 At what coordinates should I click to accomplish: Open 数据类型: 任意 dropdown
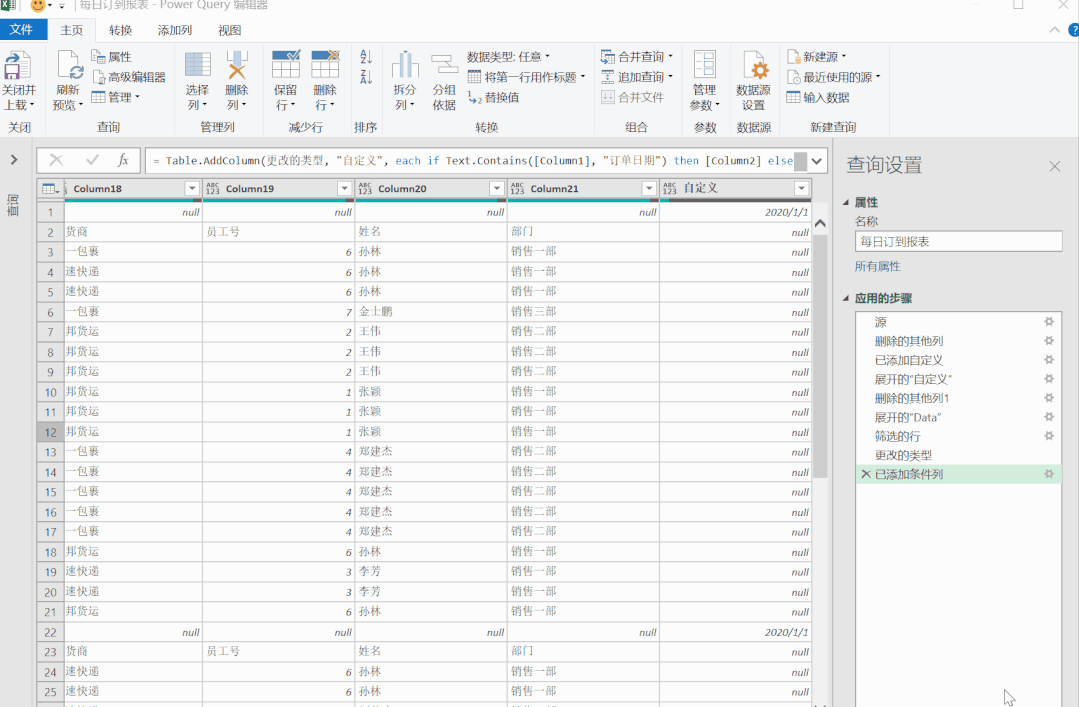tap(509, 56)
